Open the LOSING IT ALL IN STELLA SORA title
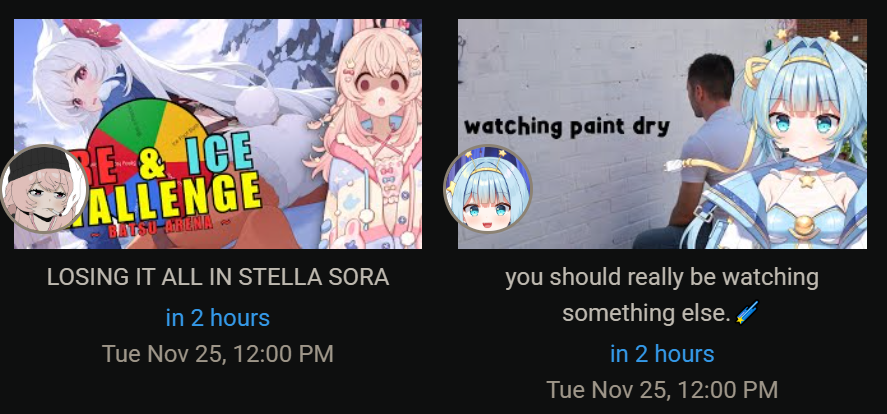This screenshot has width=887, height=414. point(218,277)
